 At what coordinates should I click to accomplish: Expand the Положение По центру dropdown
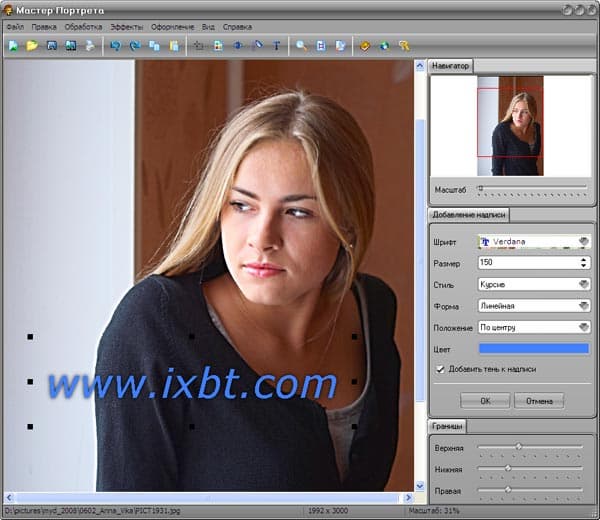pos(583,327)
